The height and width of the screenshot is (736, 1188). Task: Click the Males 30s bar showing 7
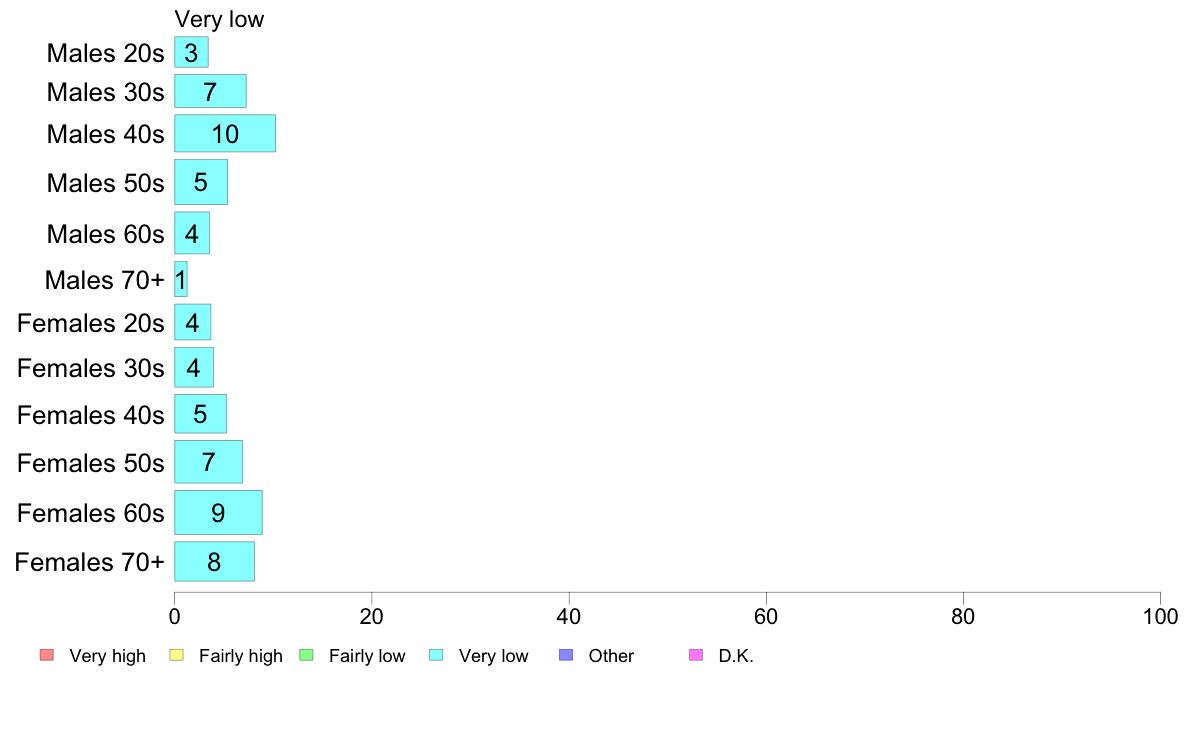click(x=210, y=91)
